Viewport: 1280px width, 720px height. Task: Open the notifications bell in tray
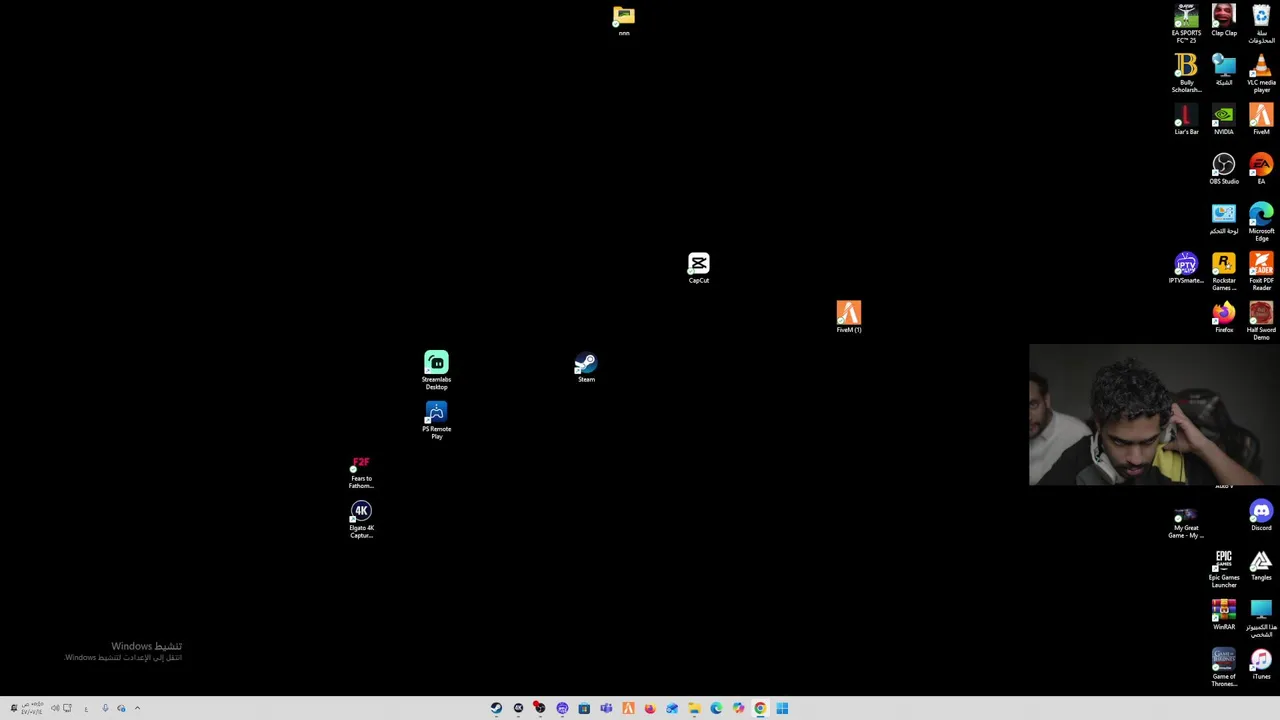(13, 708)
